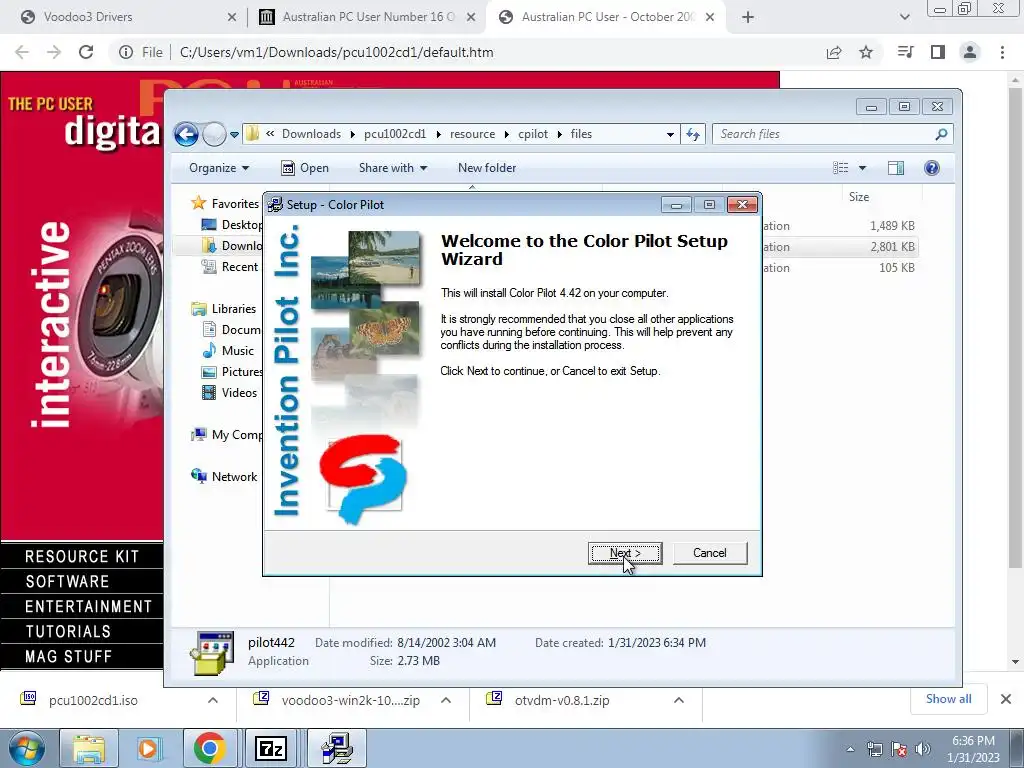Select Network in navigation pane
This screenshot has width=1024, height=768.
[224, 477]
